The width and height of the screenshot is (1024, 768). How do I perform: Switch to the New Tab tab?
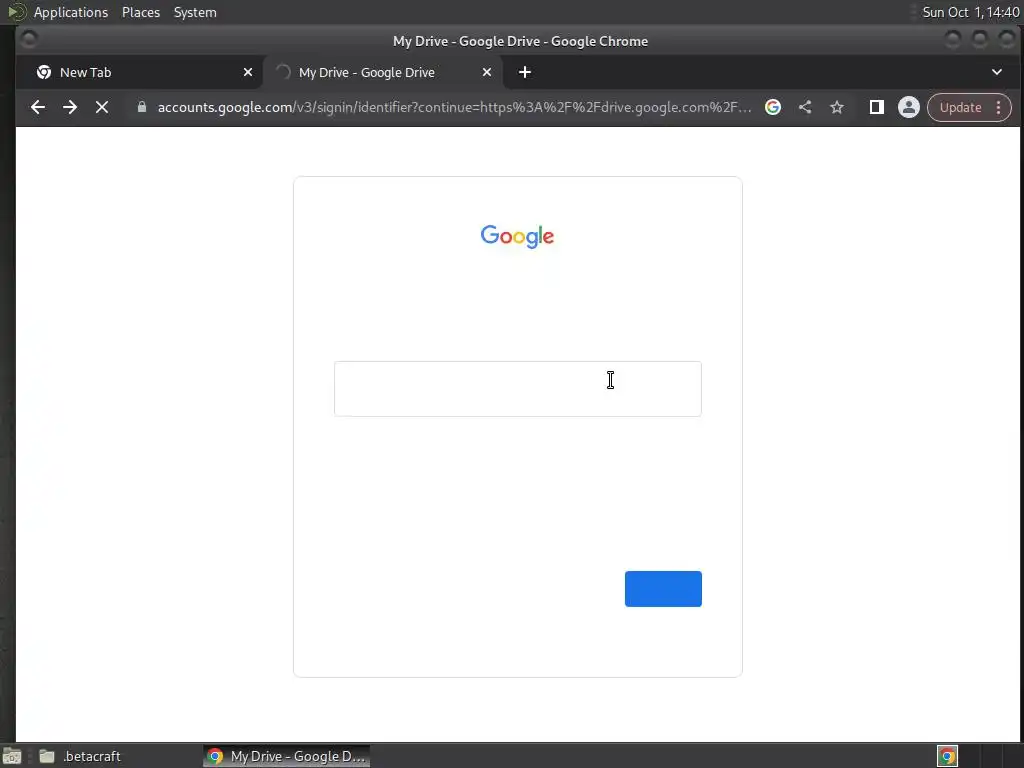tap(140, 72)
